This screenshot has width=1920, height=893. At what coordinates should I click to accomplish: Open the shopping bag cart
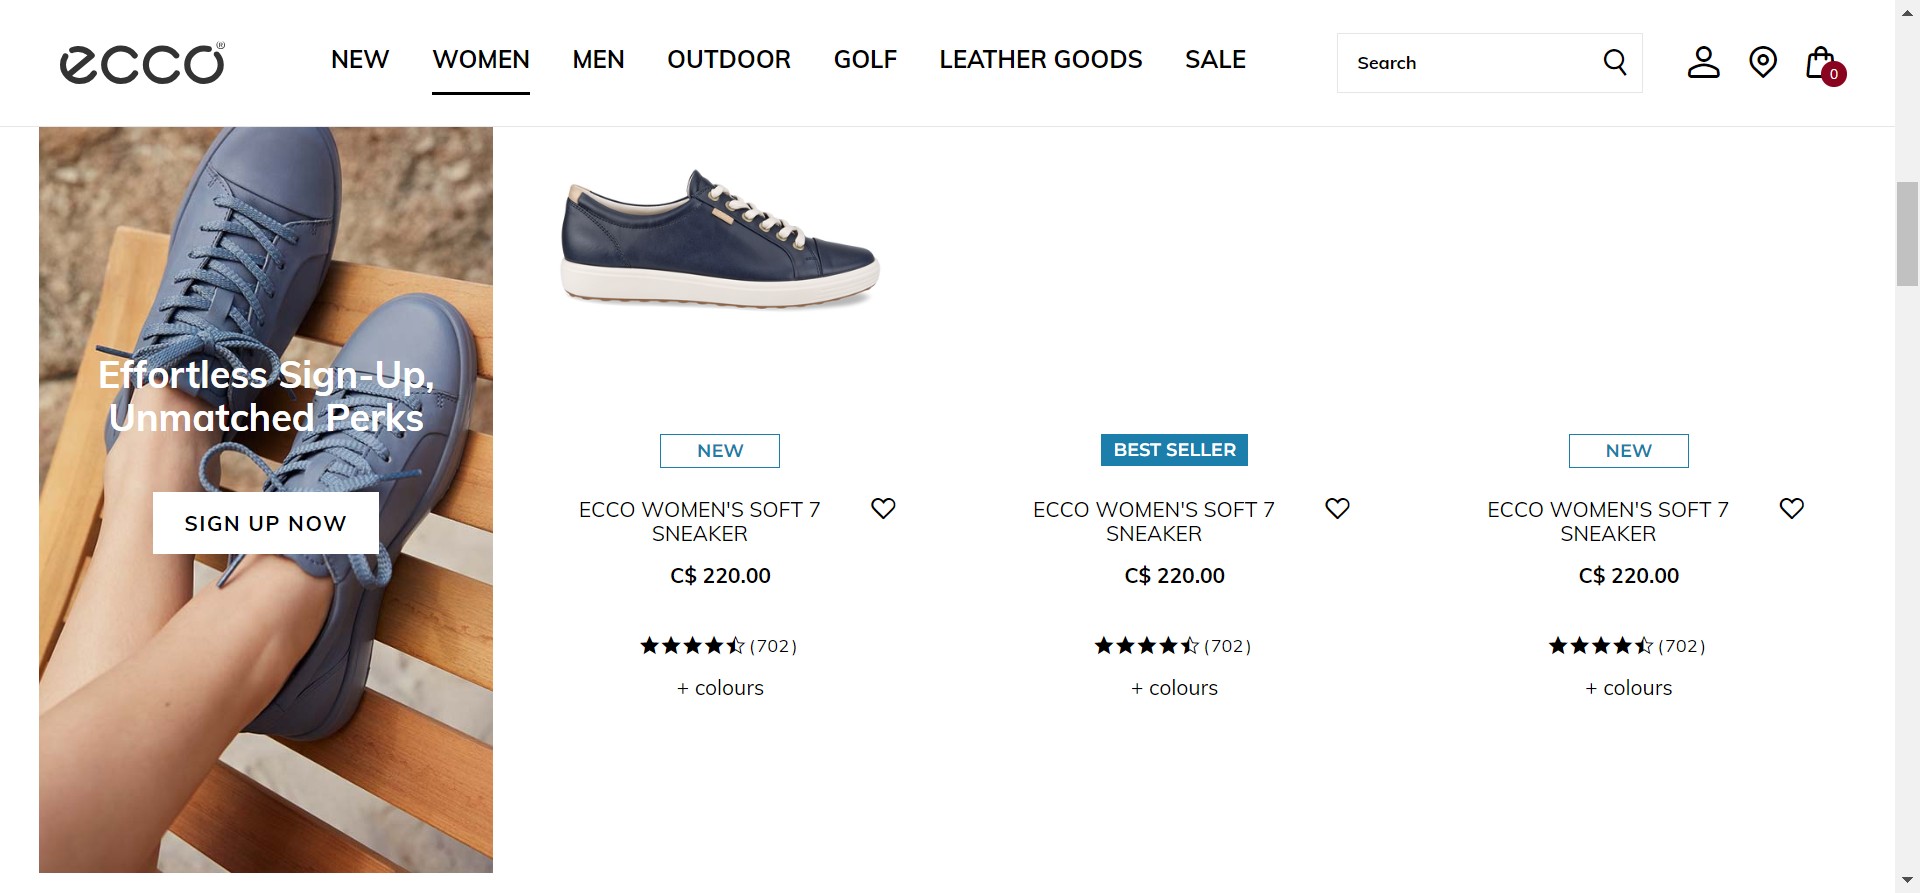pyautogui.click(x=1821, y=63)
